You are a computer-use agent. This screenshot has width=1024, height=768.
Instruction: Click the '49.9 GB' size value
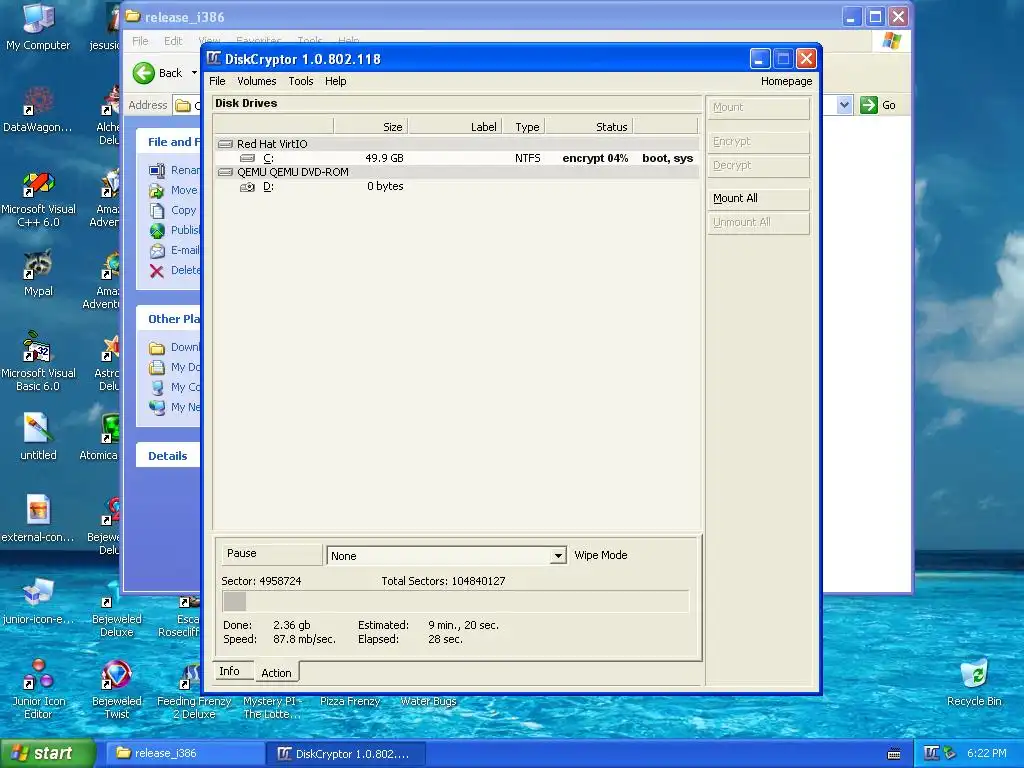pos(384,158)
